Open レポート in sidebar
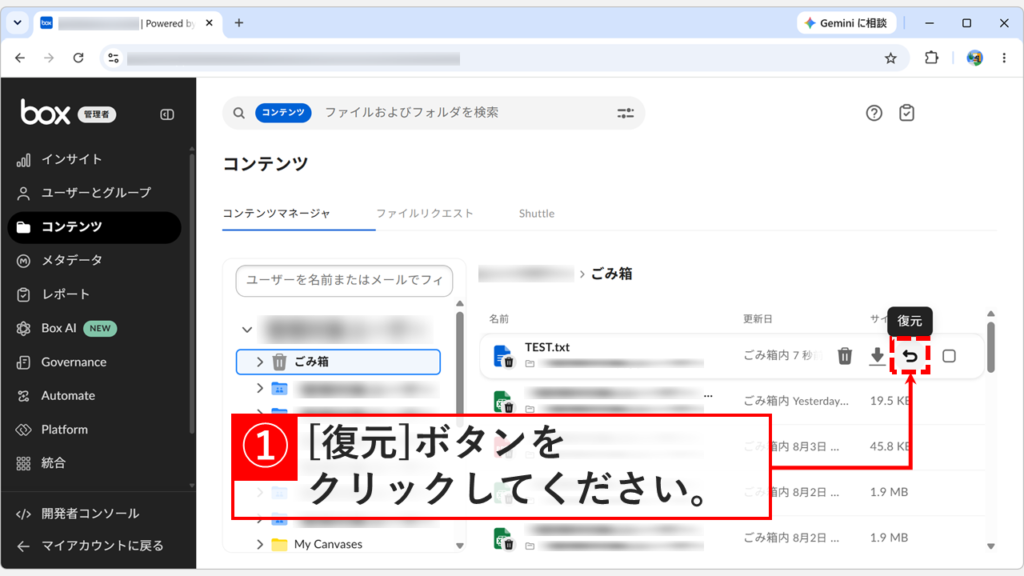 pyautogui.click(x=94, y=295)
